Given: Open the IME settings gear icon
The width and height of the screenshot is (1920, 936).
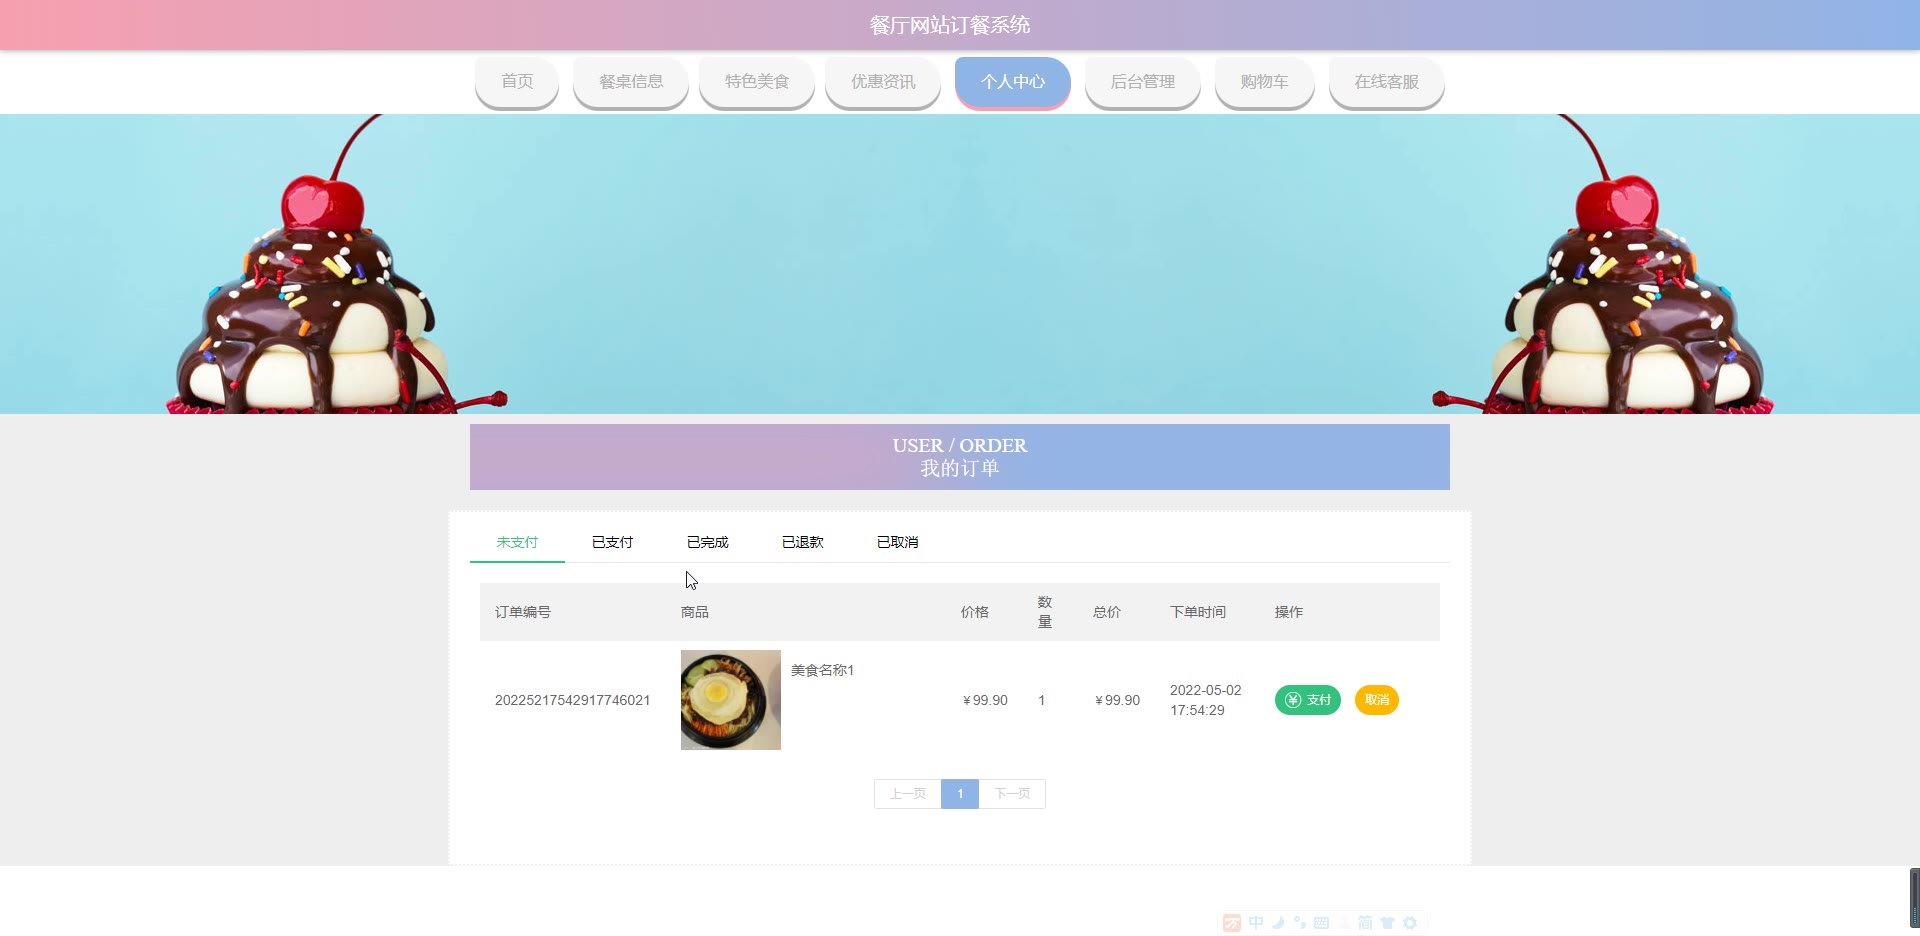Looking at the screenshot, I should click(x=1410, y=923).
